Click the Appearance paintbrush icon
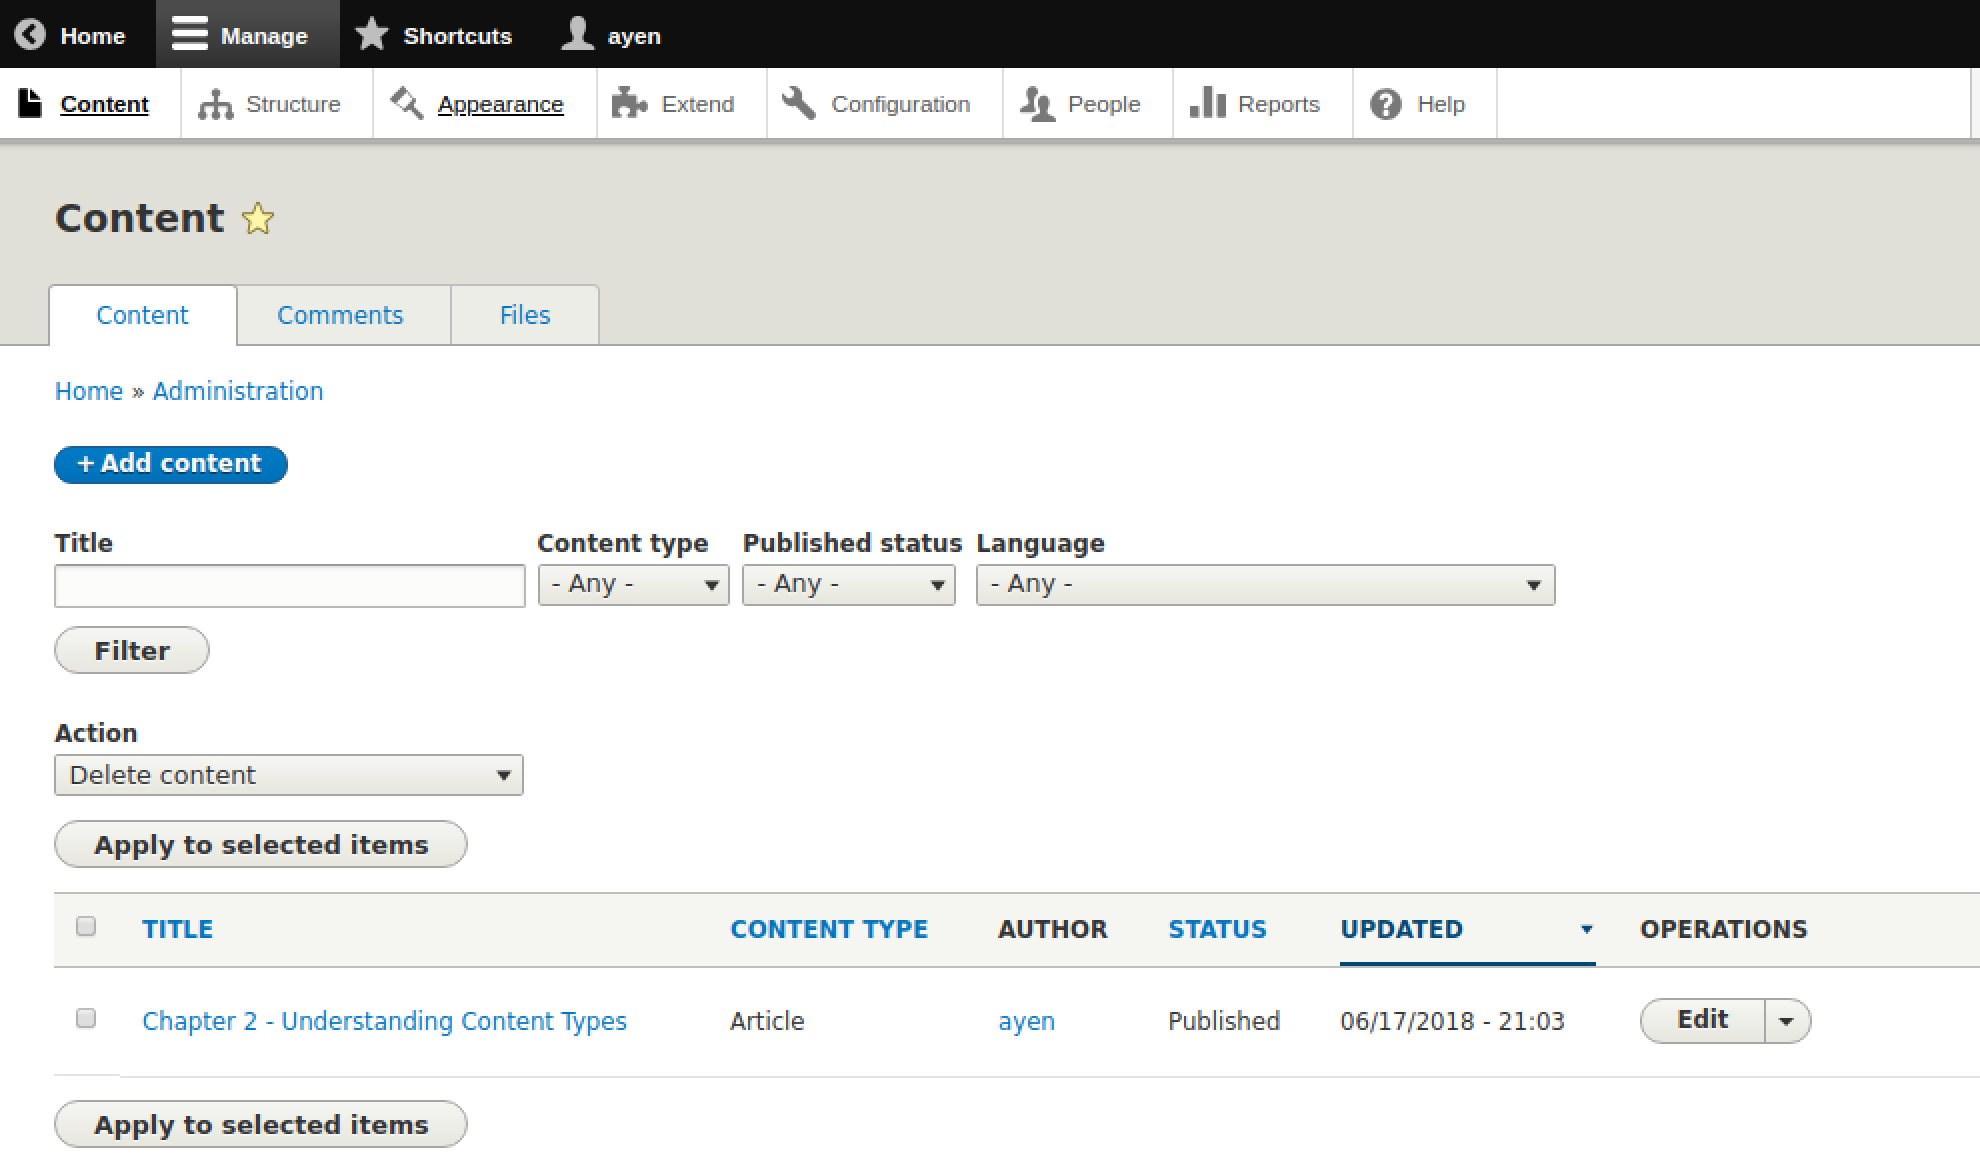This screenshot has width=1980, height=1172. 406,103
